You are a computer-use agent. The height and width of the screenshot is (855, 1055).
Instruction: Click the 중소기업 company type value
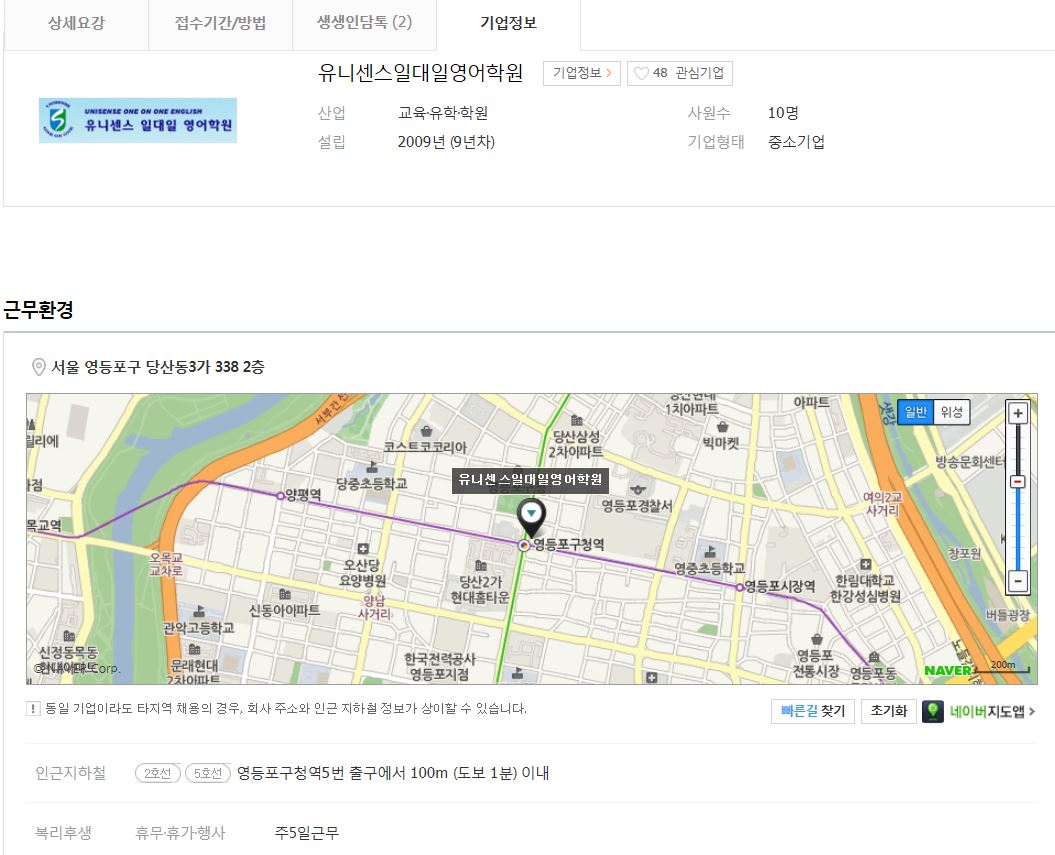click(x=797, y=142)
